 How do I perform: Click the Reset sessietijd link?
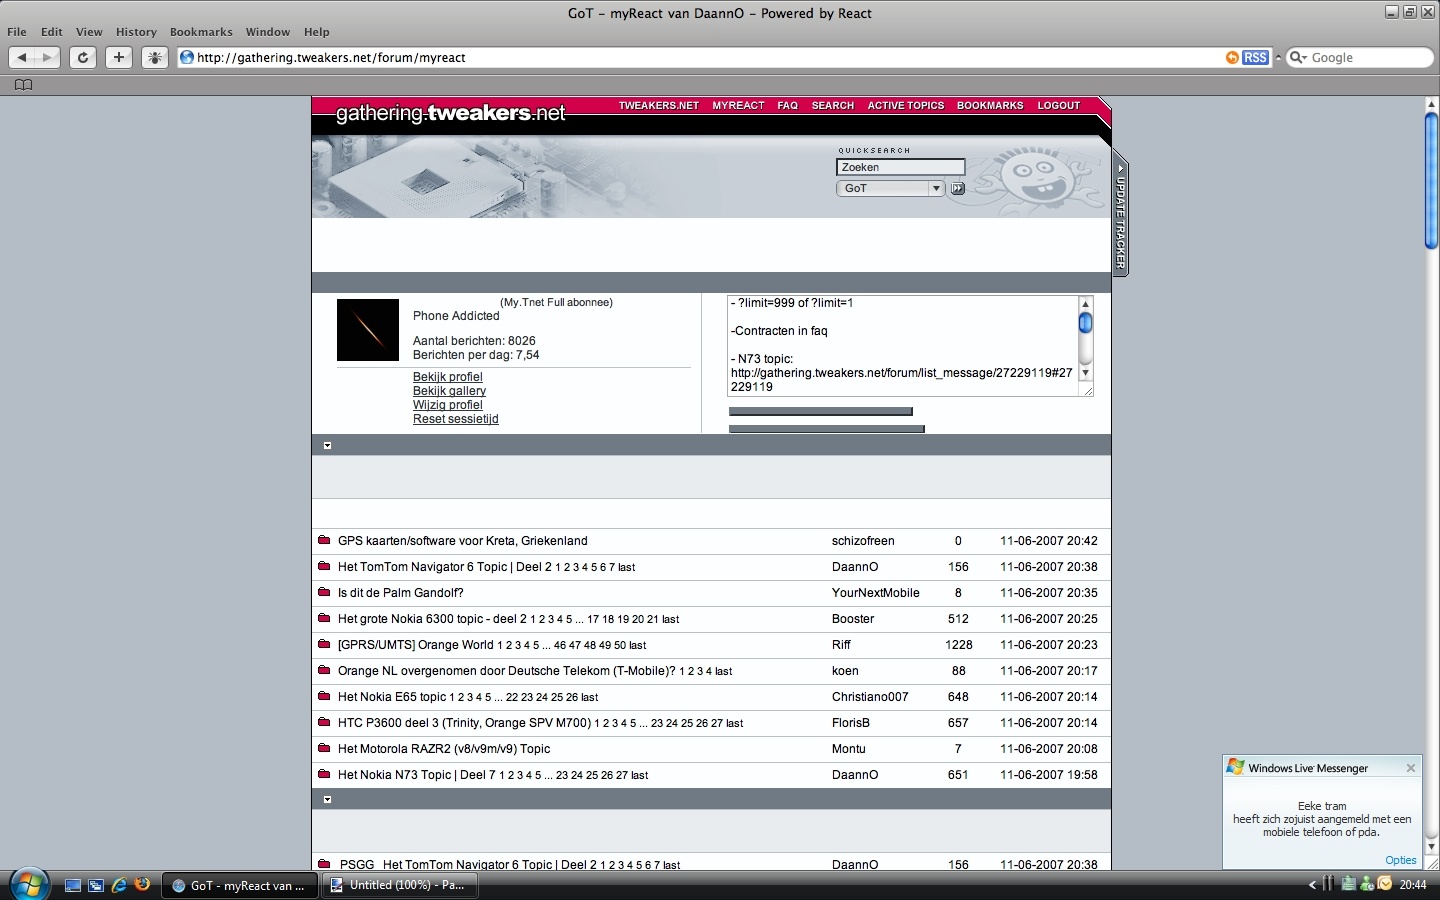coord(456,419)
